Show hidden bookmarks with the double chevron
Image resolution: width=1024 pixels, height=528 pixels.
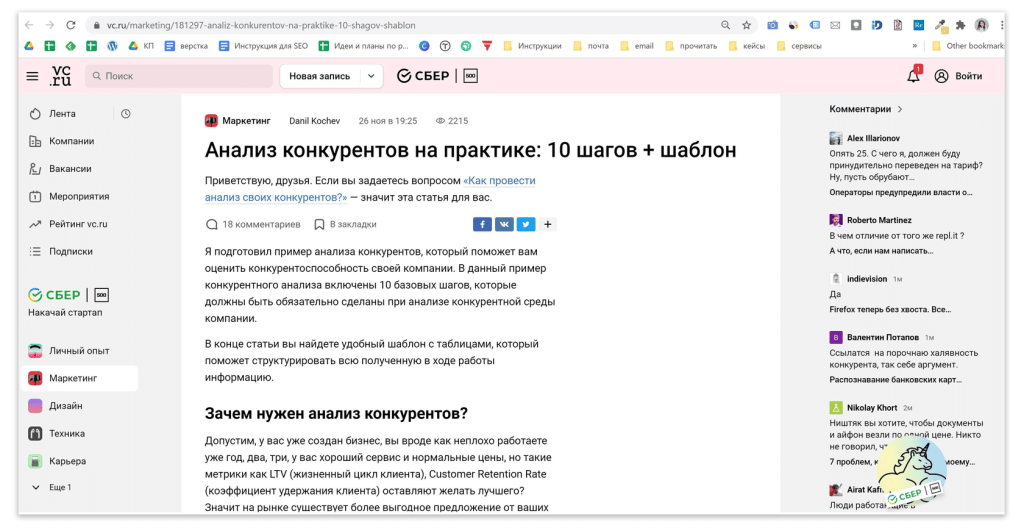pos(914,46)
